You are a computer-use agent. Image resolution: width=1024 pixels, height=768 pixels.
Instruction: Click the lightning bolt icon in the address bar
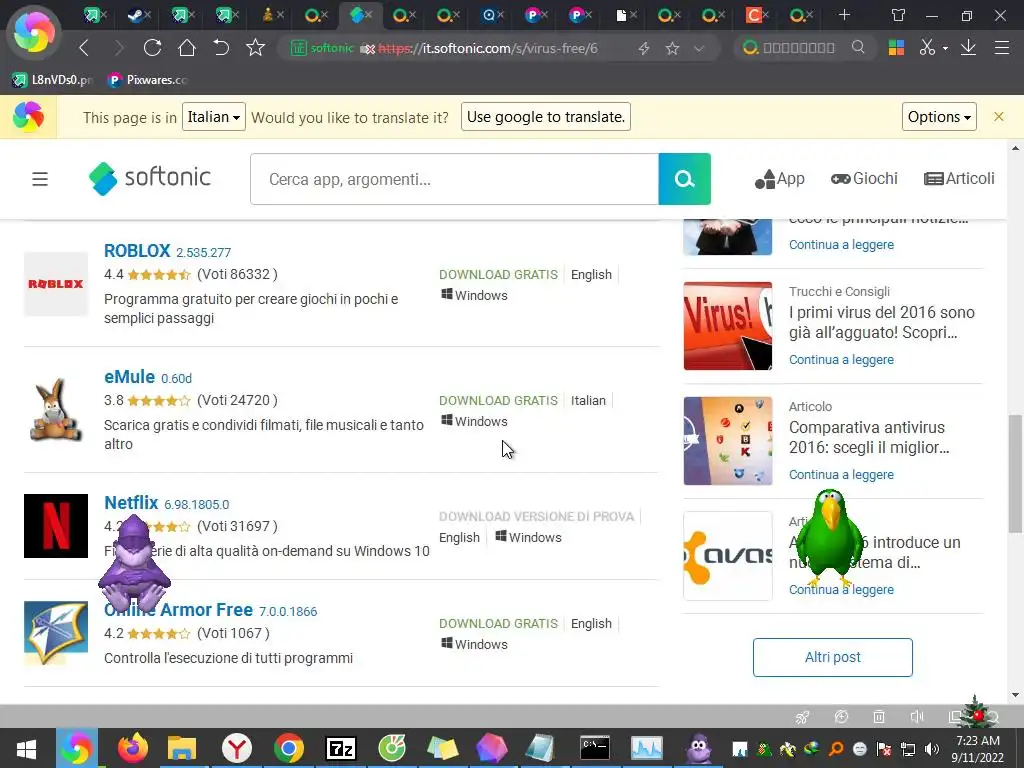click(x=644, y=48)
